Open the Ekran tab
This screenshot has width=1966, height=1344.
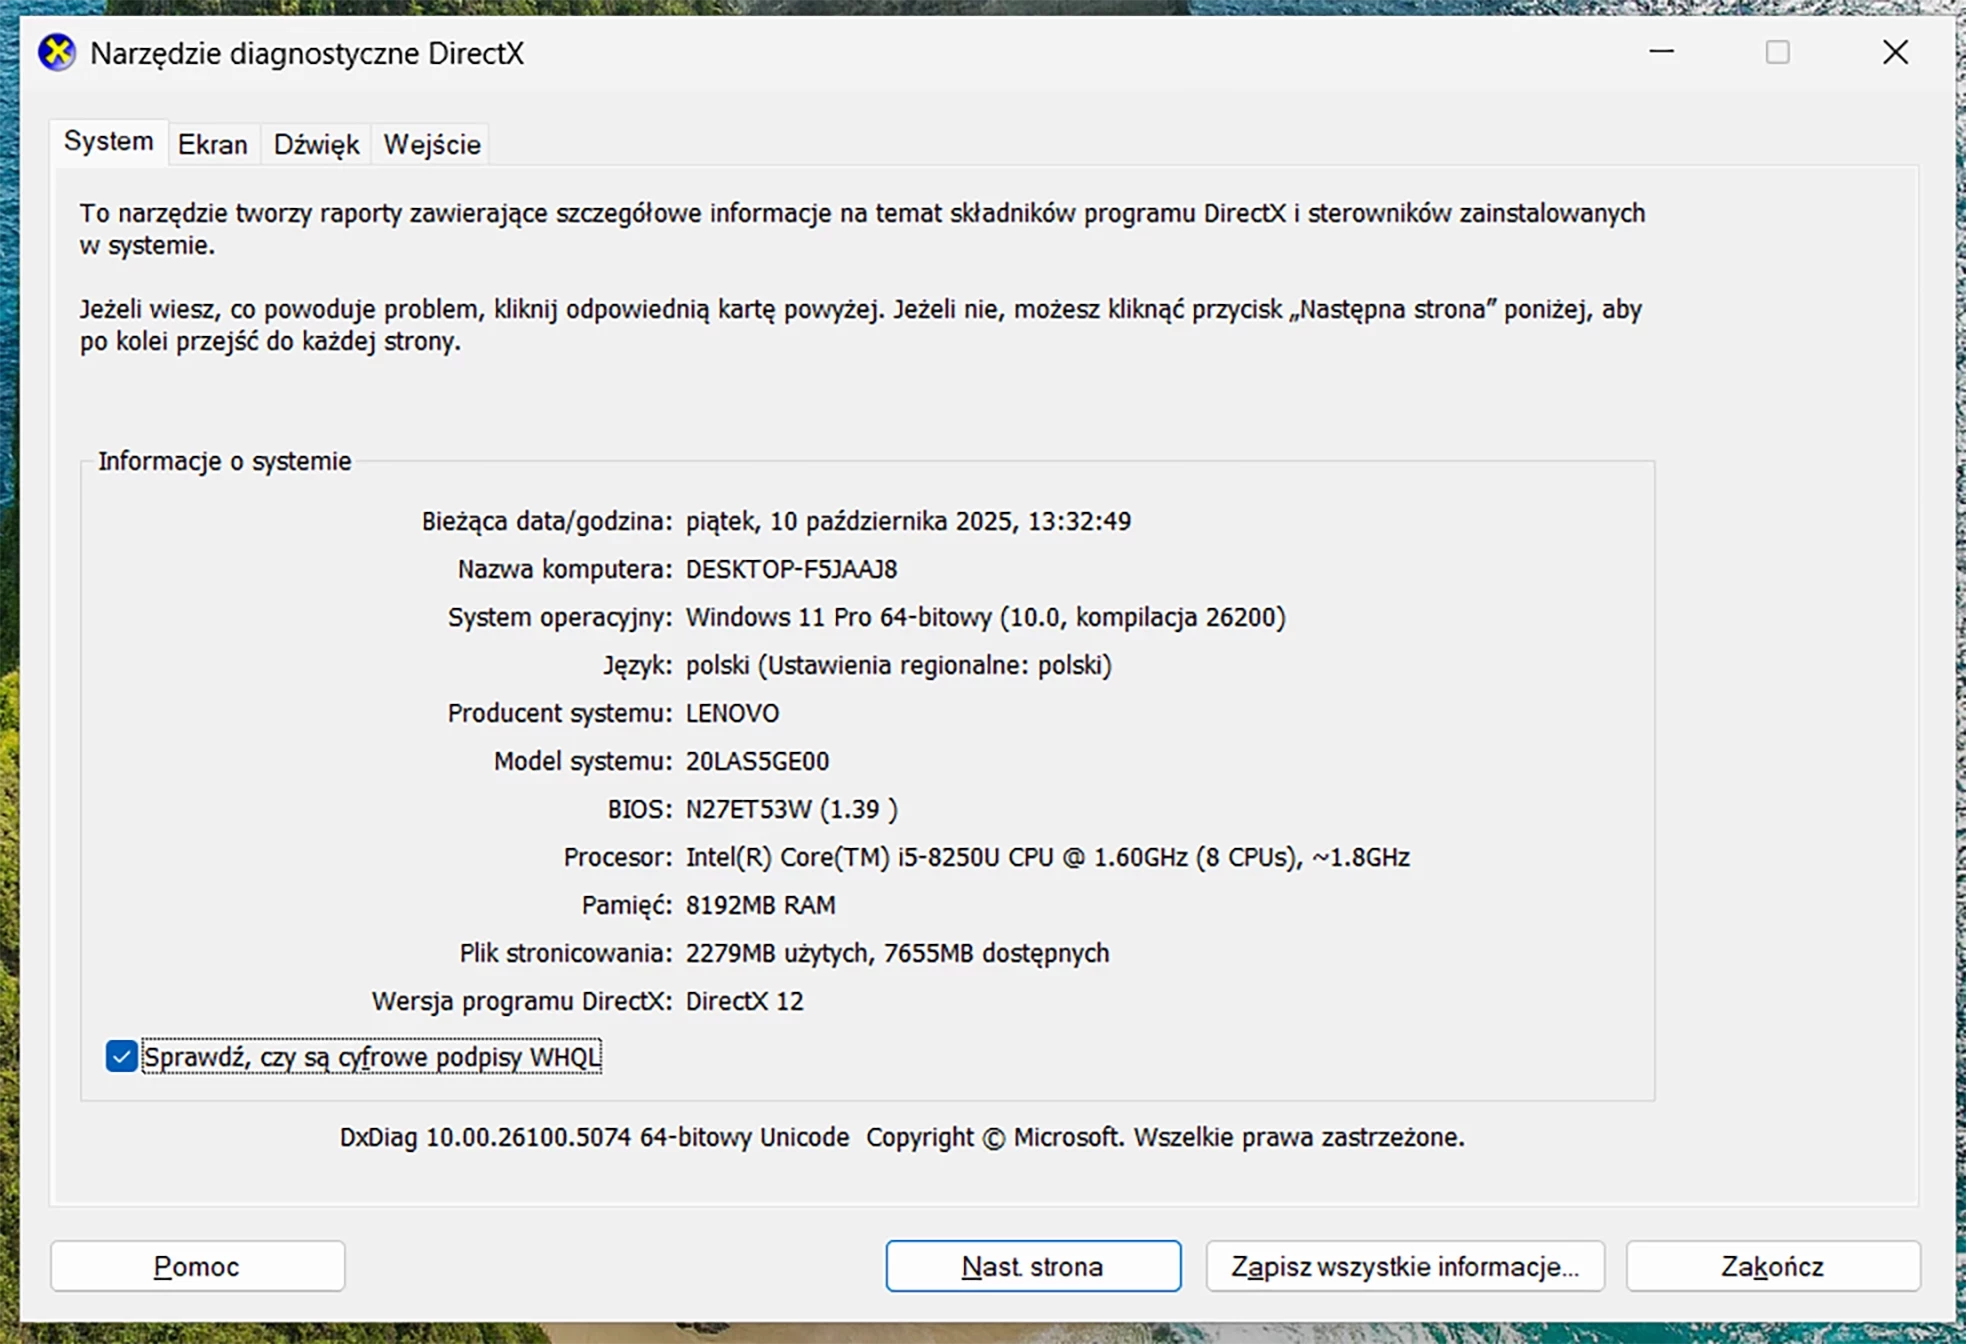point(212,145)
